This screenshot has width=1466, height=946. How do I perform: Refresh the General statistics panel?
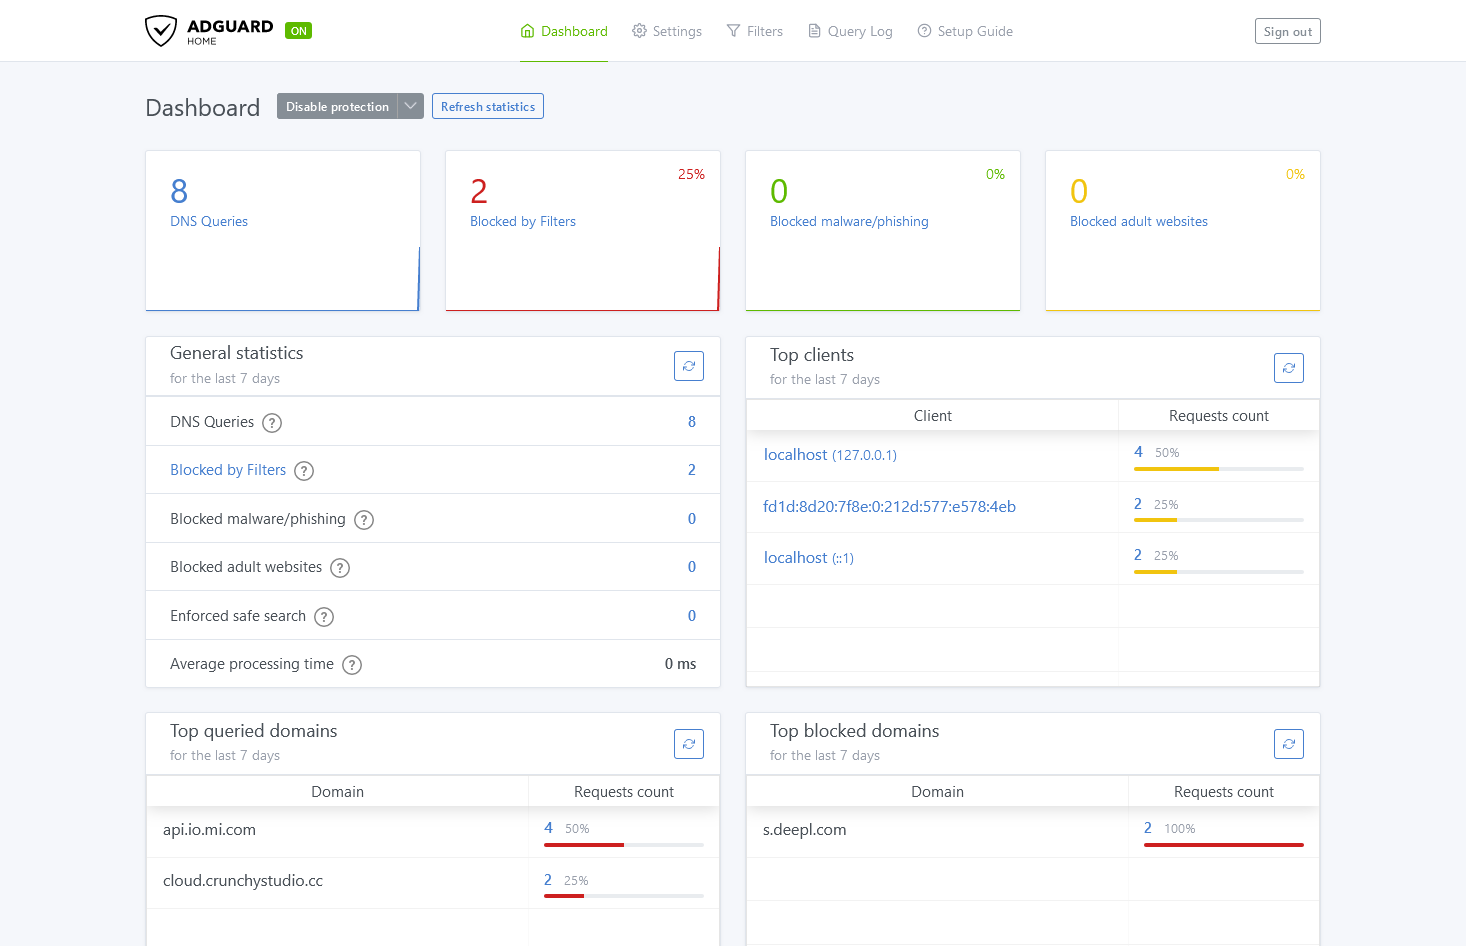click(688, 366)
